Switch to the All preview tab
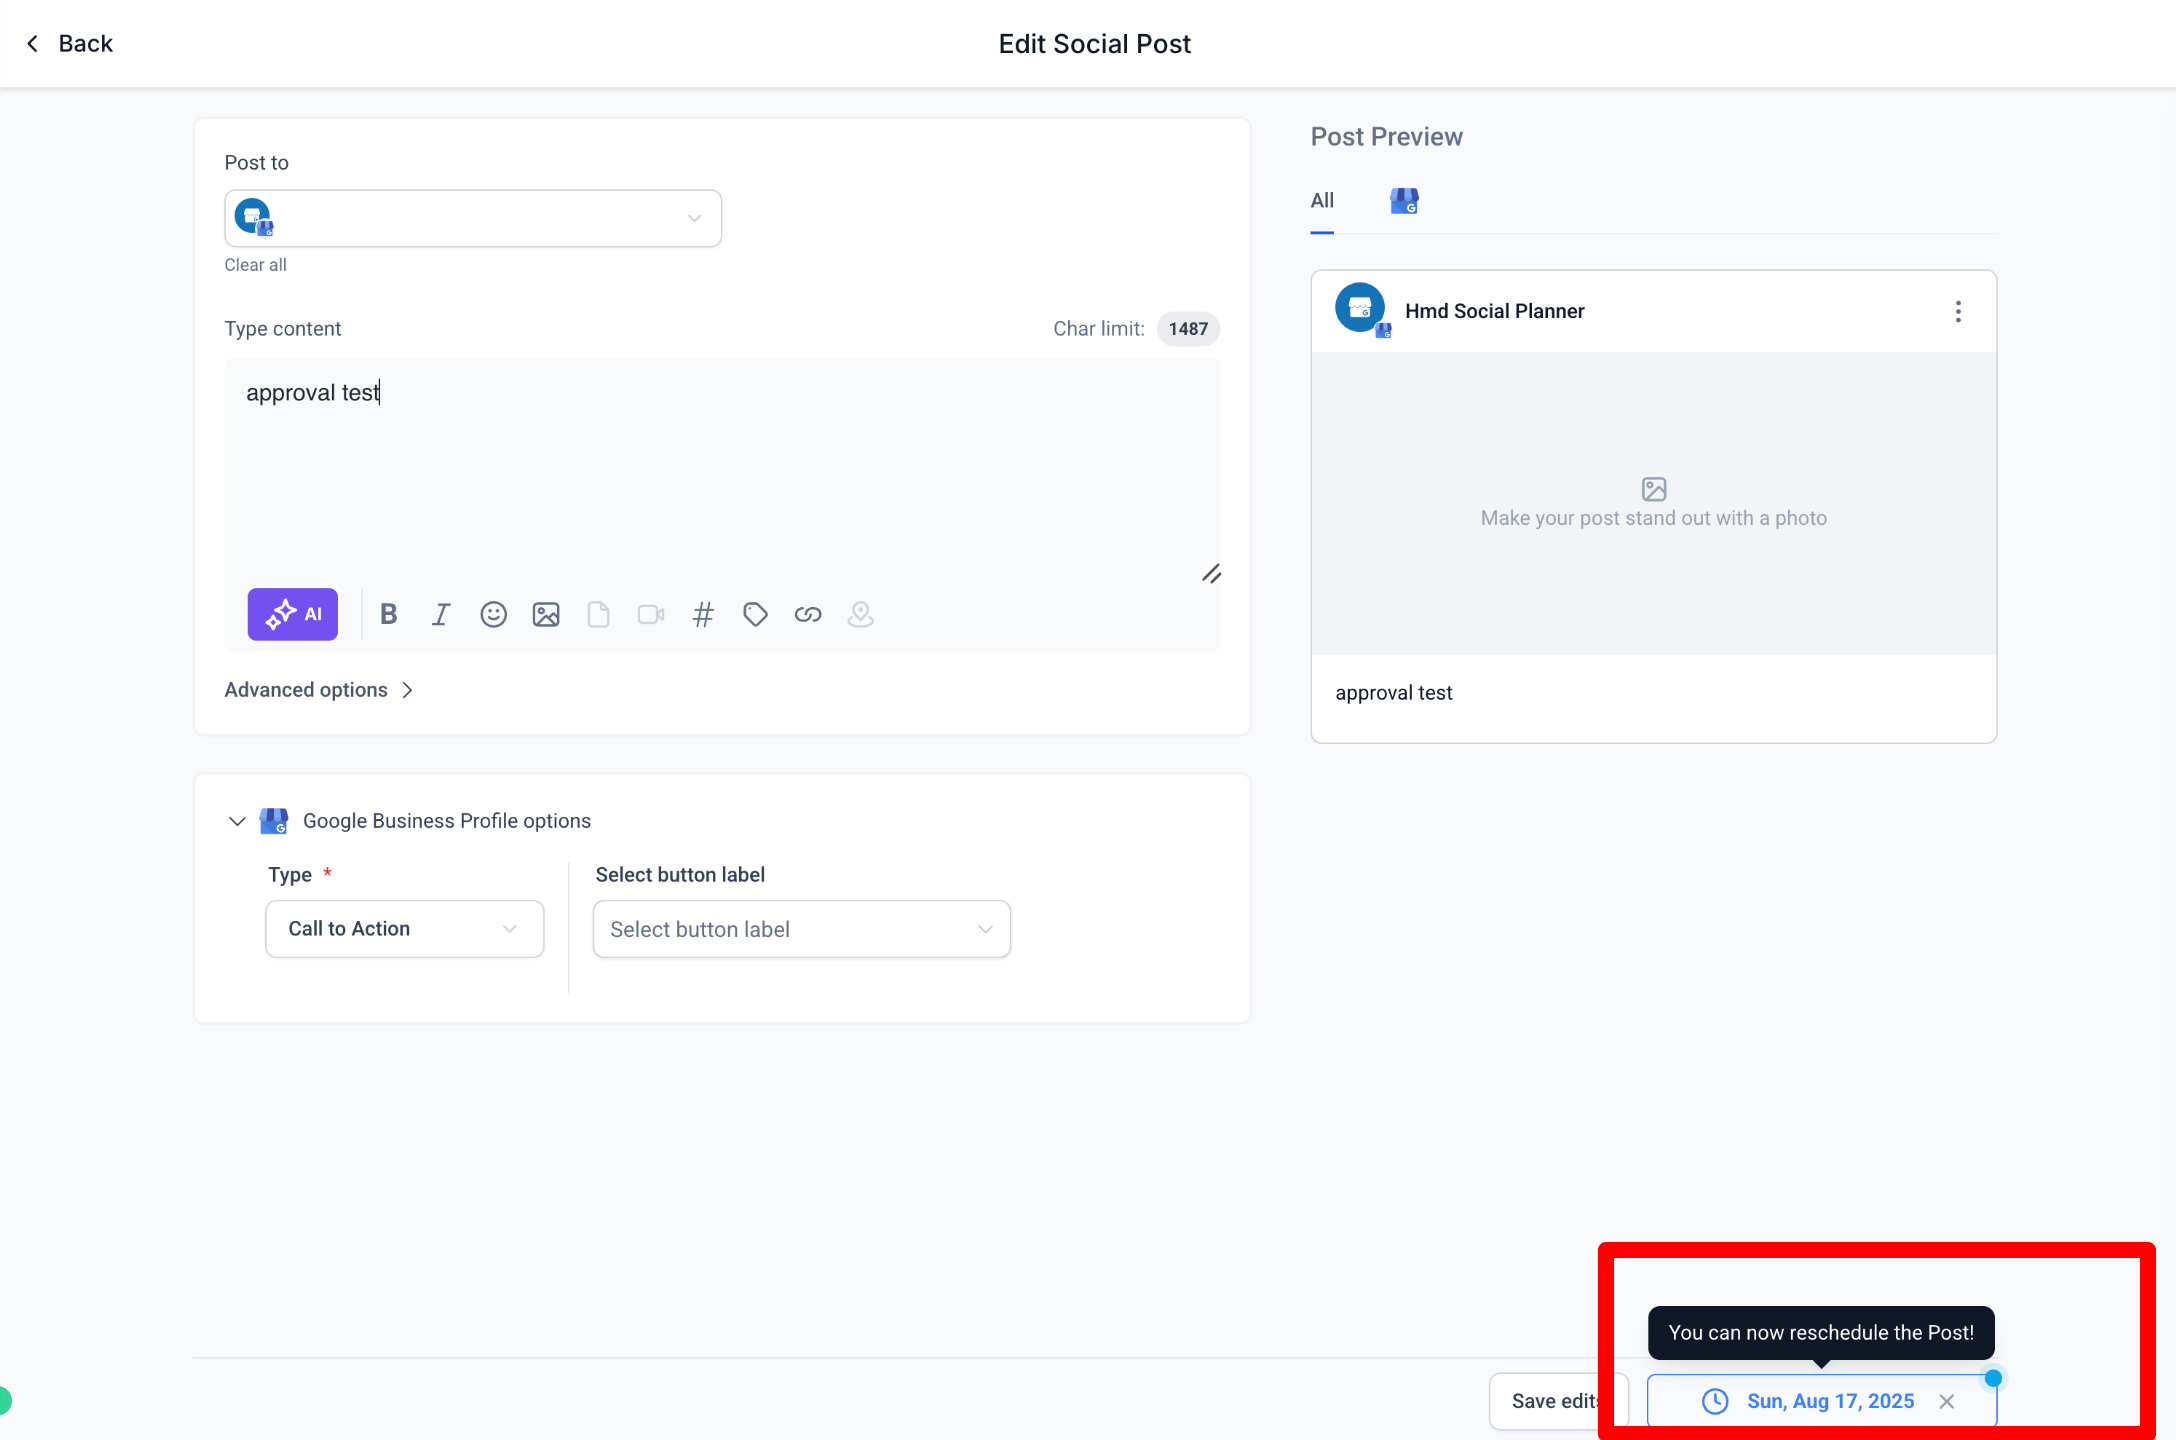Image resolution: width=2176 pixels, height=1440 pixels. tap(1322, 201)
